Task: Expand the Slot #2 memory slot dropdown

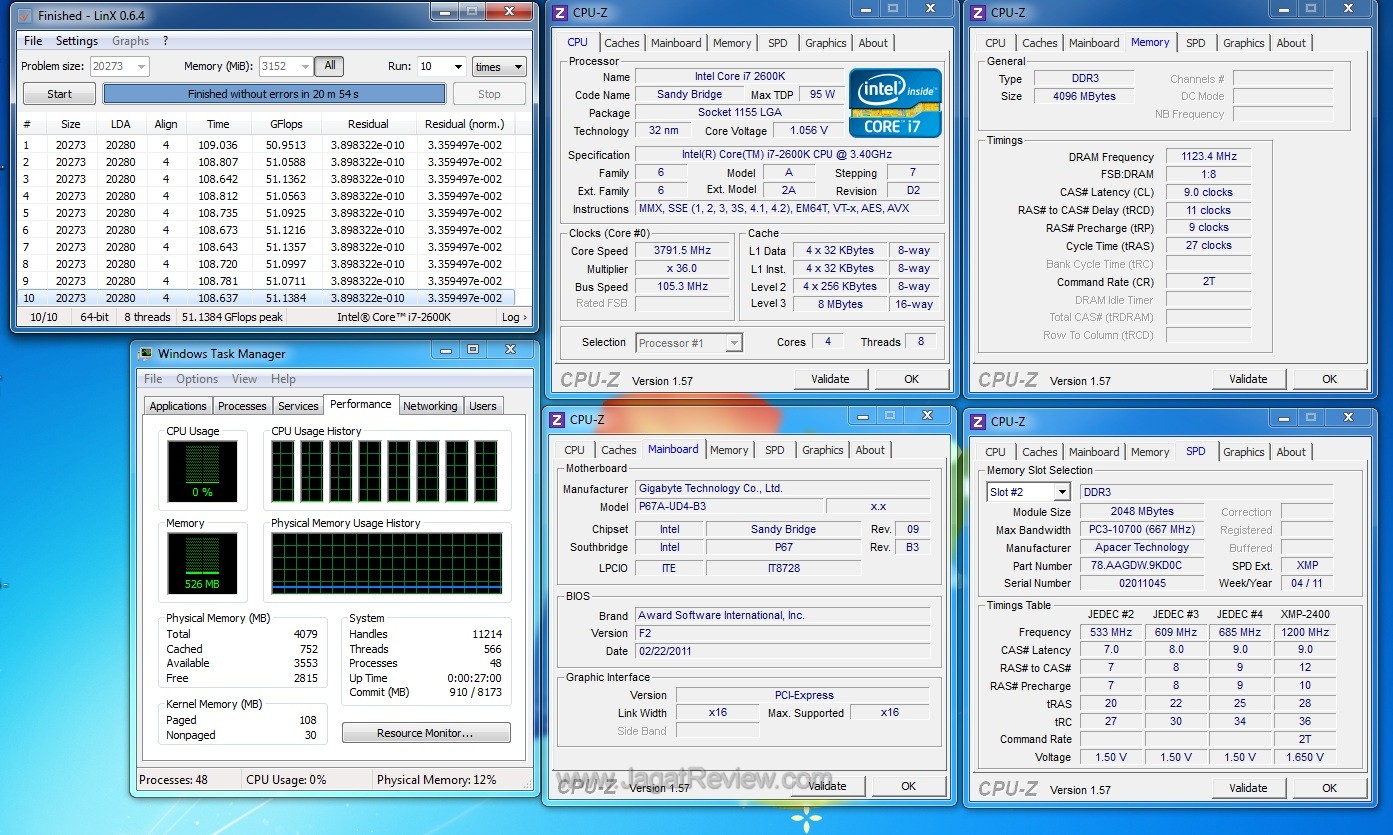Action: point(1060,492)
